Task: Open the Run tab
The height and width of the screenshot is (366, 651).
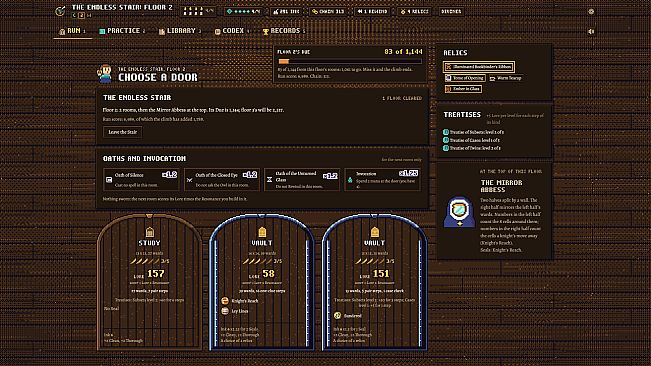Action: tap(73, 31)
